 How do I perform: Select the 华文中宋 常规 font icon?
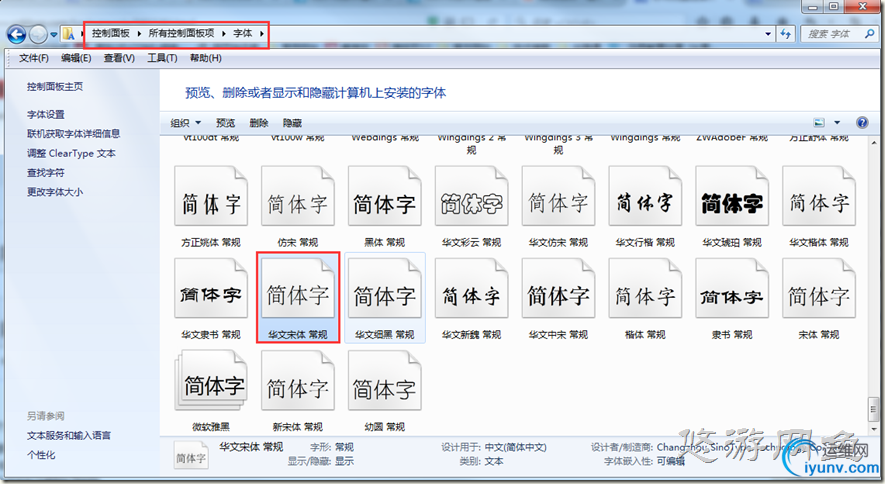coord(559,288)
